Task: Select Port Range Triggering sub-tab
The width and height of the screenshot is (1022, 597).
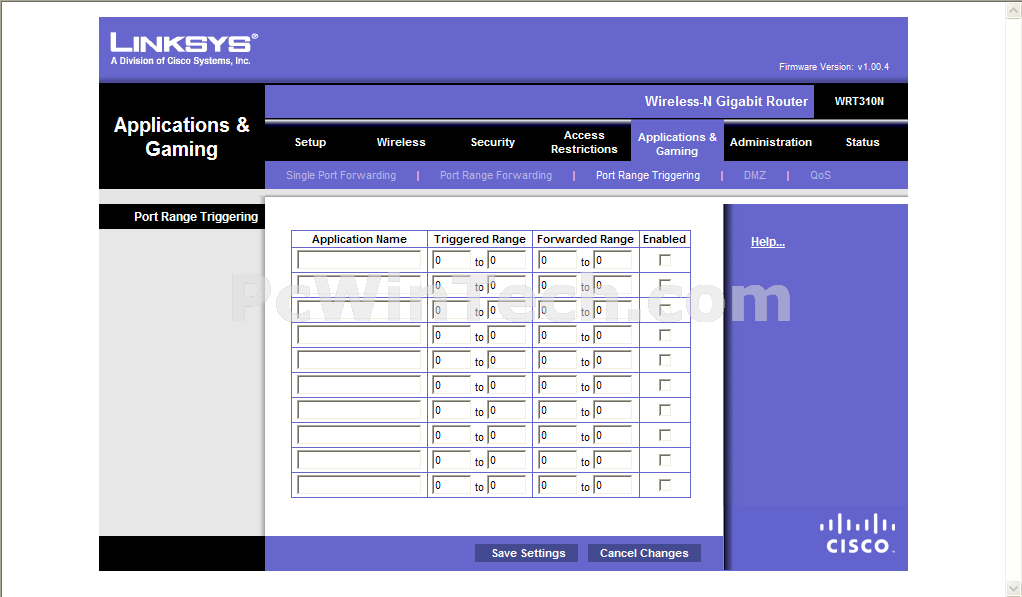Action: (648, 175)
